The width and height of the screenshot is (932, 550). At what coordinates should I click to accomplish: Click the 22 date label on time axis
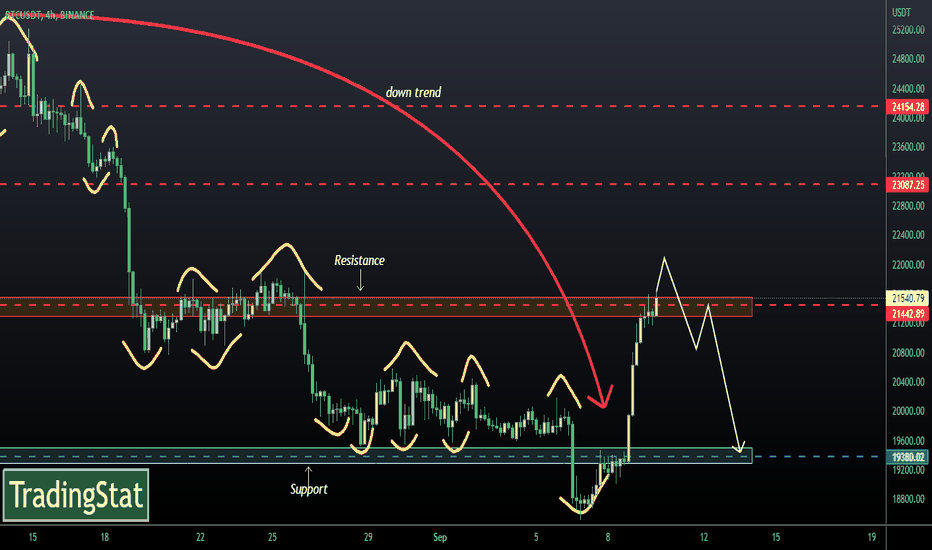click(x=200, y=537)
